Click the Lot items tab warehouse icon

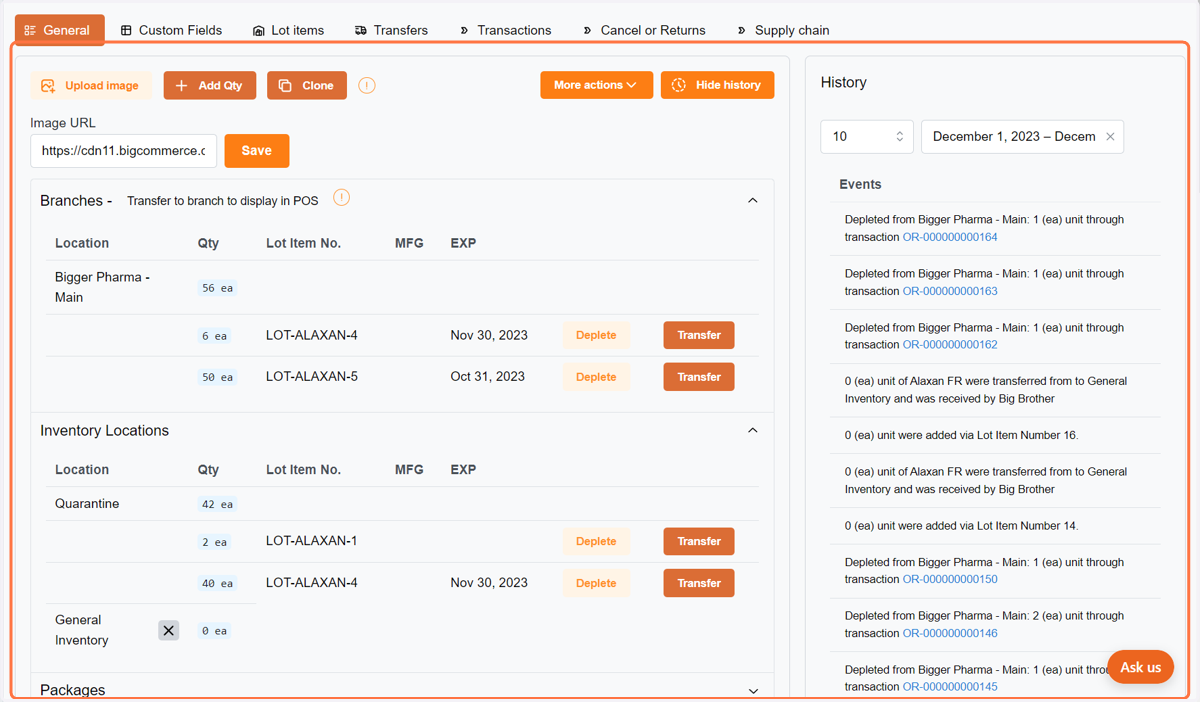tap(259, 31)
